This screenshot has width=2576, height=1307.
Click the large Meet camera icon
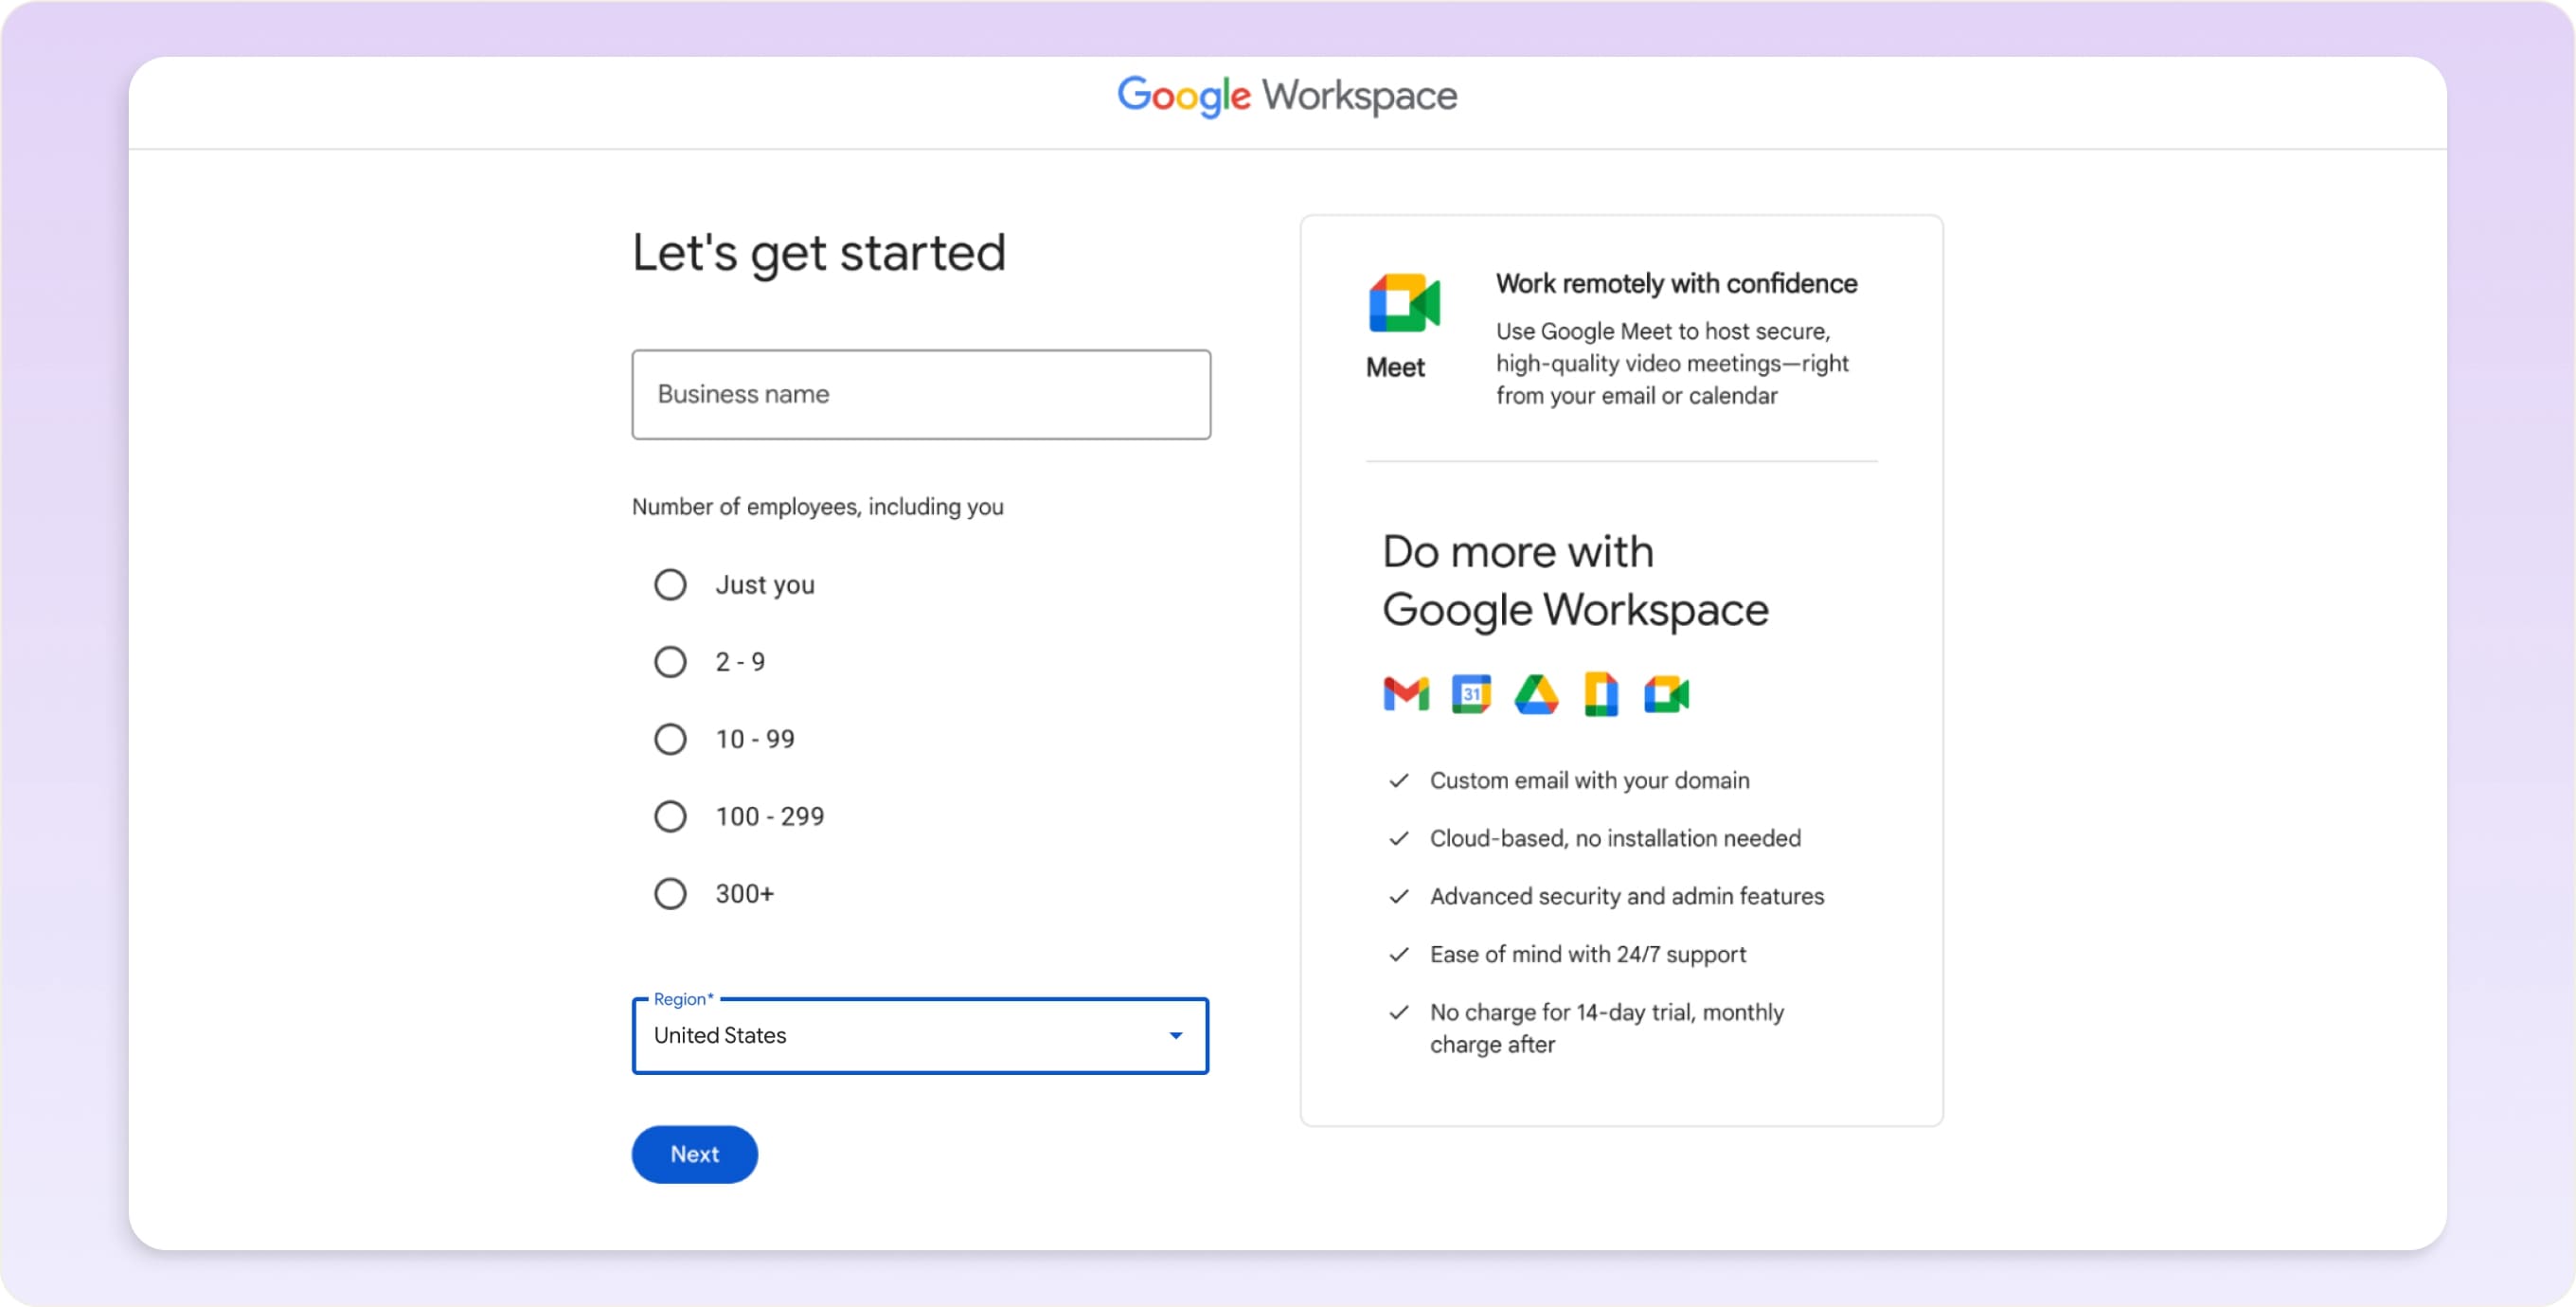(1404, 302)
